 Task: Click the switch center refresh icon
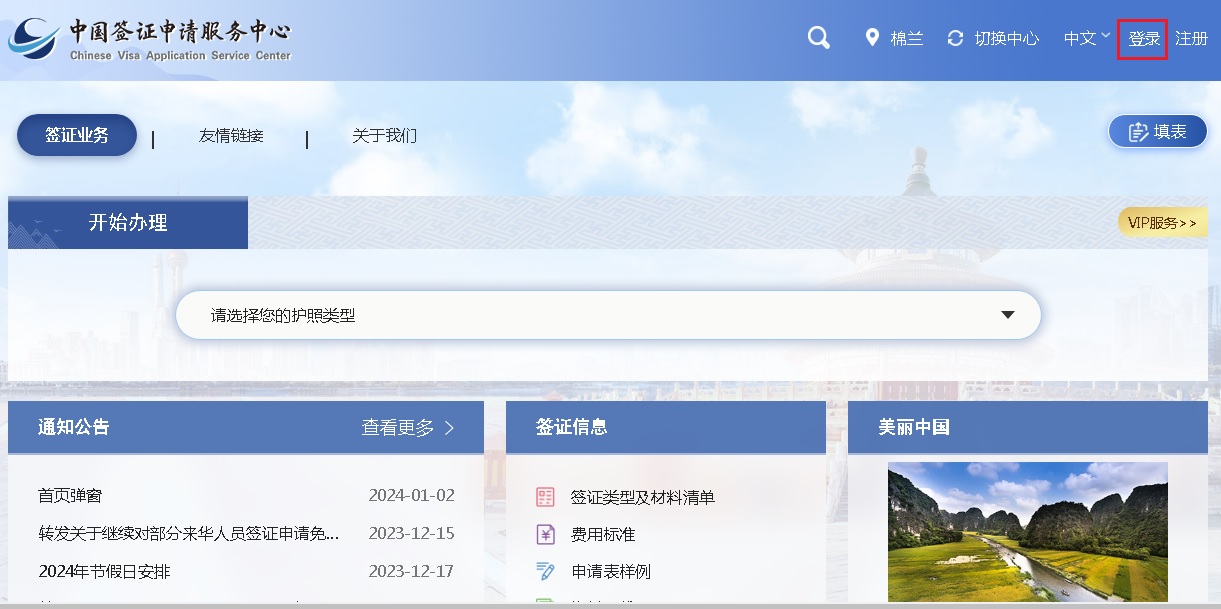(x=955, y=39)
